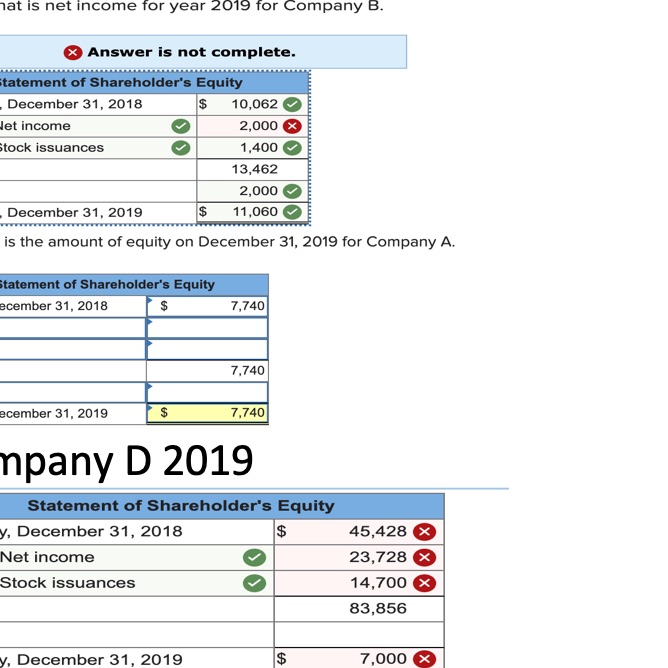
Task: Click the Company A 7,740 beginning equity cell
Action: [207, 306]
